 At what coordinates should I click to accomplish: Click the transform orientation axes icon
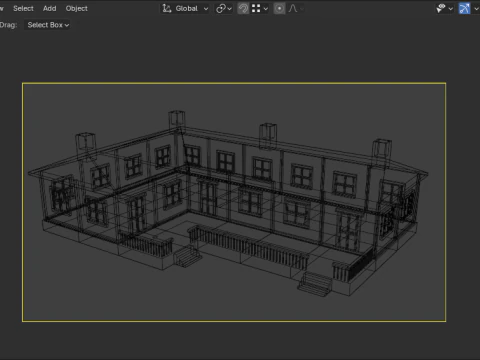(167, 9)
